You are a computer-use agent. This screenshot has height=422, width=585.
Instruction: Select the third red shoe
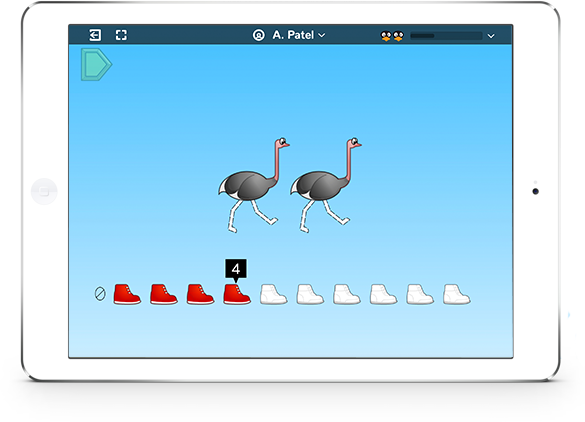[200, 294]
